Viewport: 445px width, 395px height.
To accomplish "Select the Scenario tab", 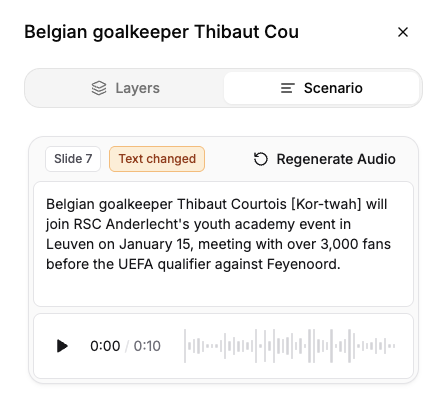I will point(322,88).
